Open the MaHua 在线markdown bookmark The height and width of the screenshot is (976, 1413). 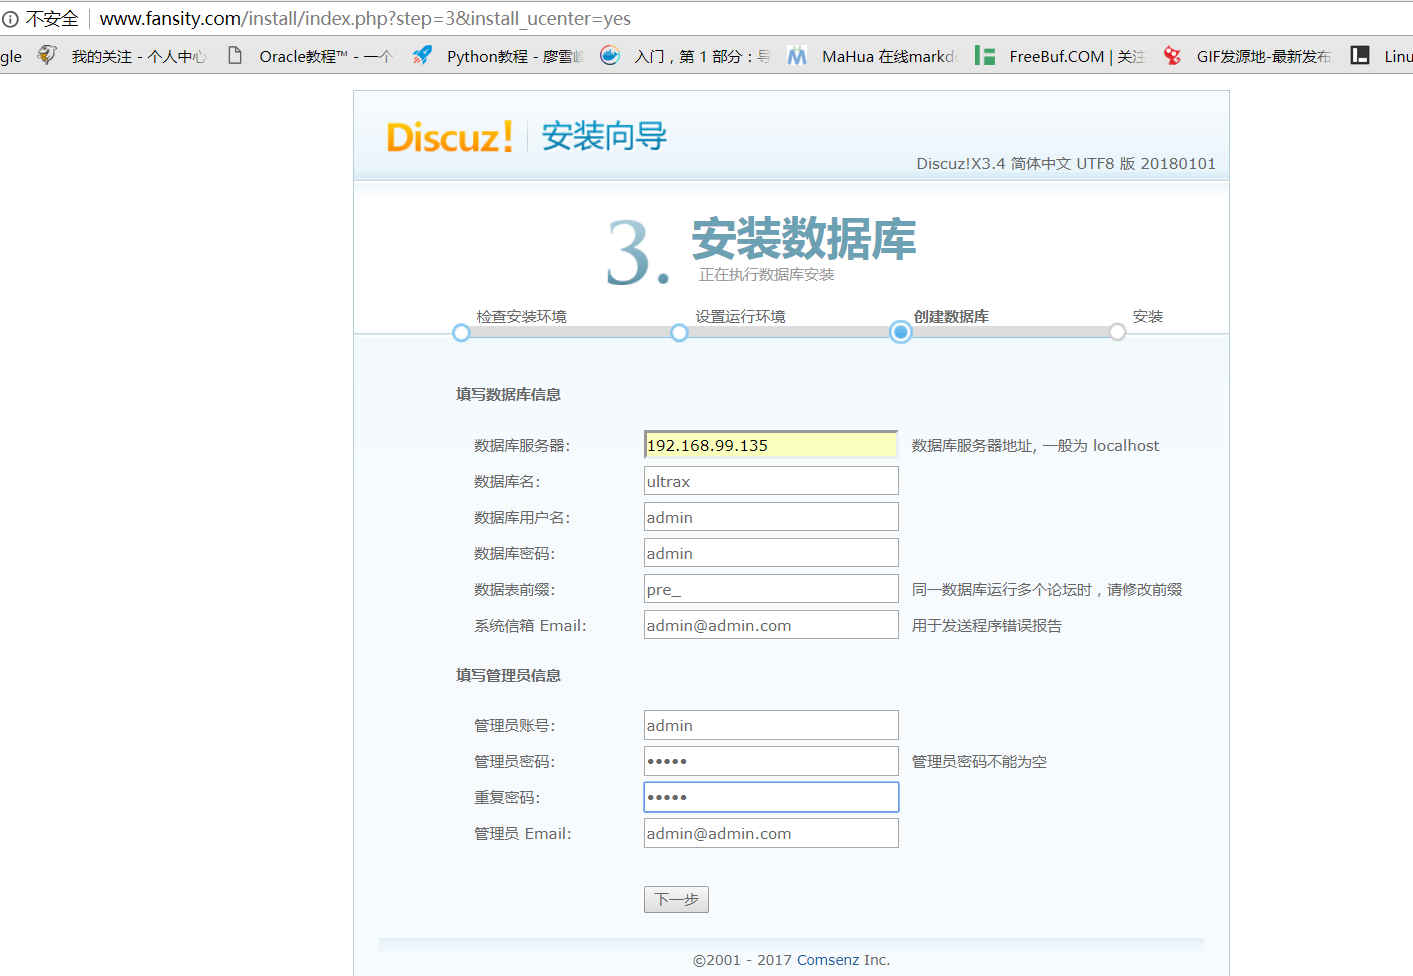890,56
